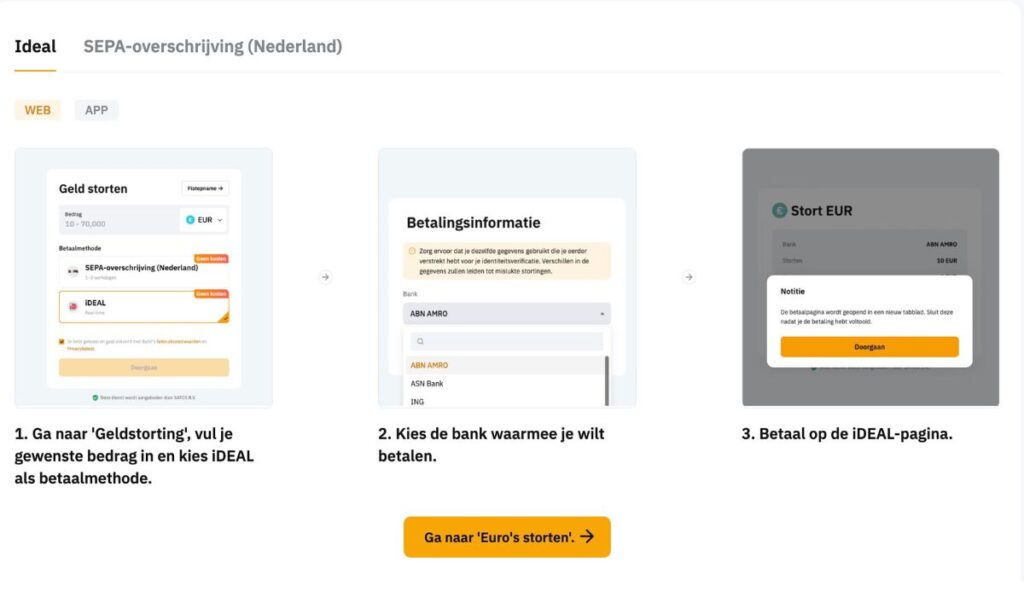Click the iDEAL logo icon

pyautogui.click(x=73, y=306)
